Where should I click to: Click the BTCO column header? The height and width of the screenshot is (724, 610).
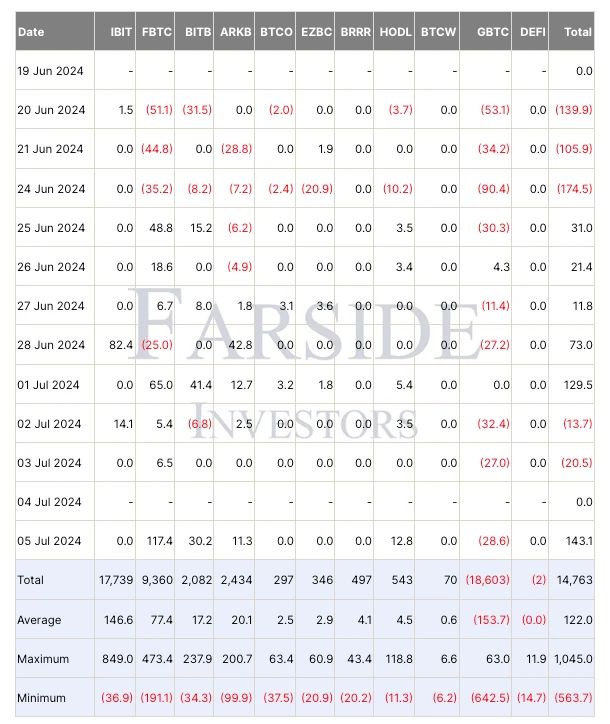[x=275, y=32]
